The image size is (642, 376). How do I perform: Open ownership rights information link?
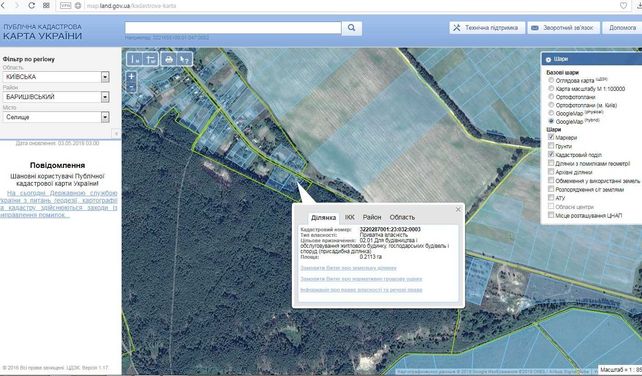361,290
